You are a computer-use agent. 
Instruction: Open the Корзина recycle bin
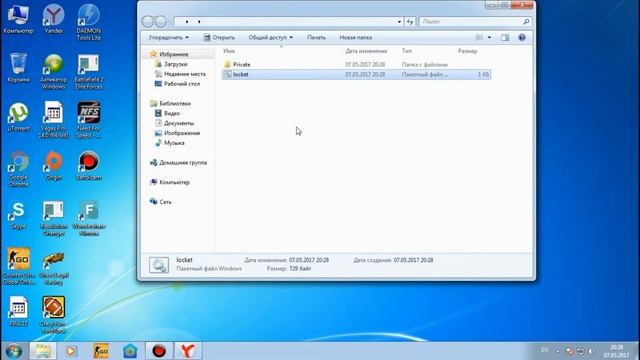18,67
